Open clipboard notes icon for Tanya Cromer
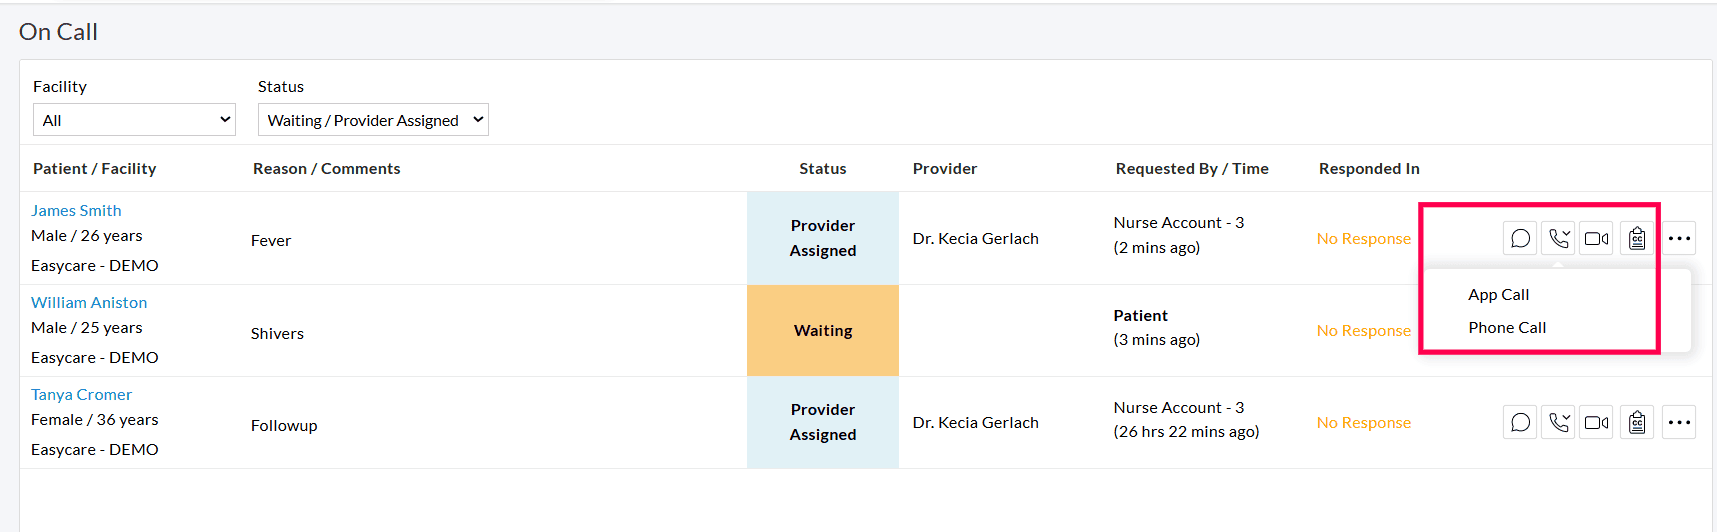Screen dimensions: 1717x532 (x=1637, y=422)
